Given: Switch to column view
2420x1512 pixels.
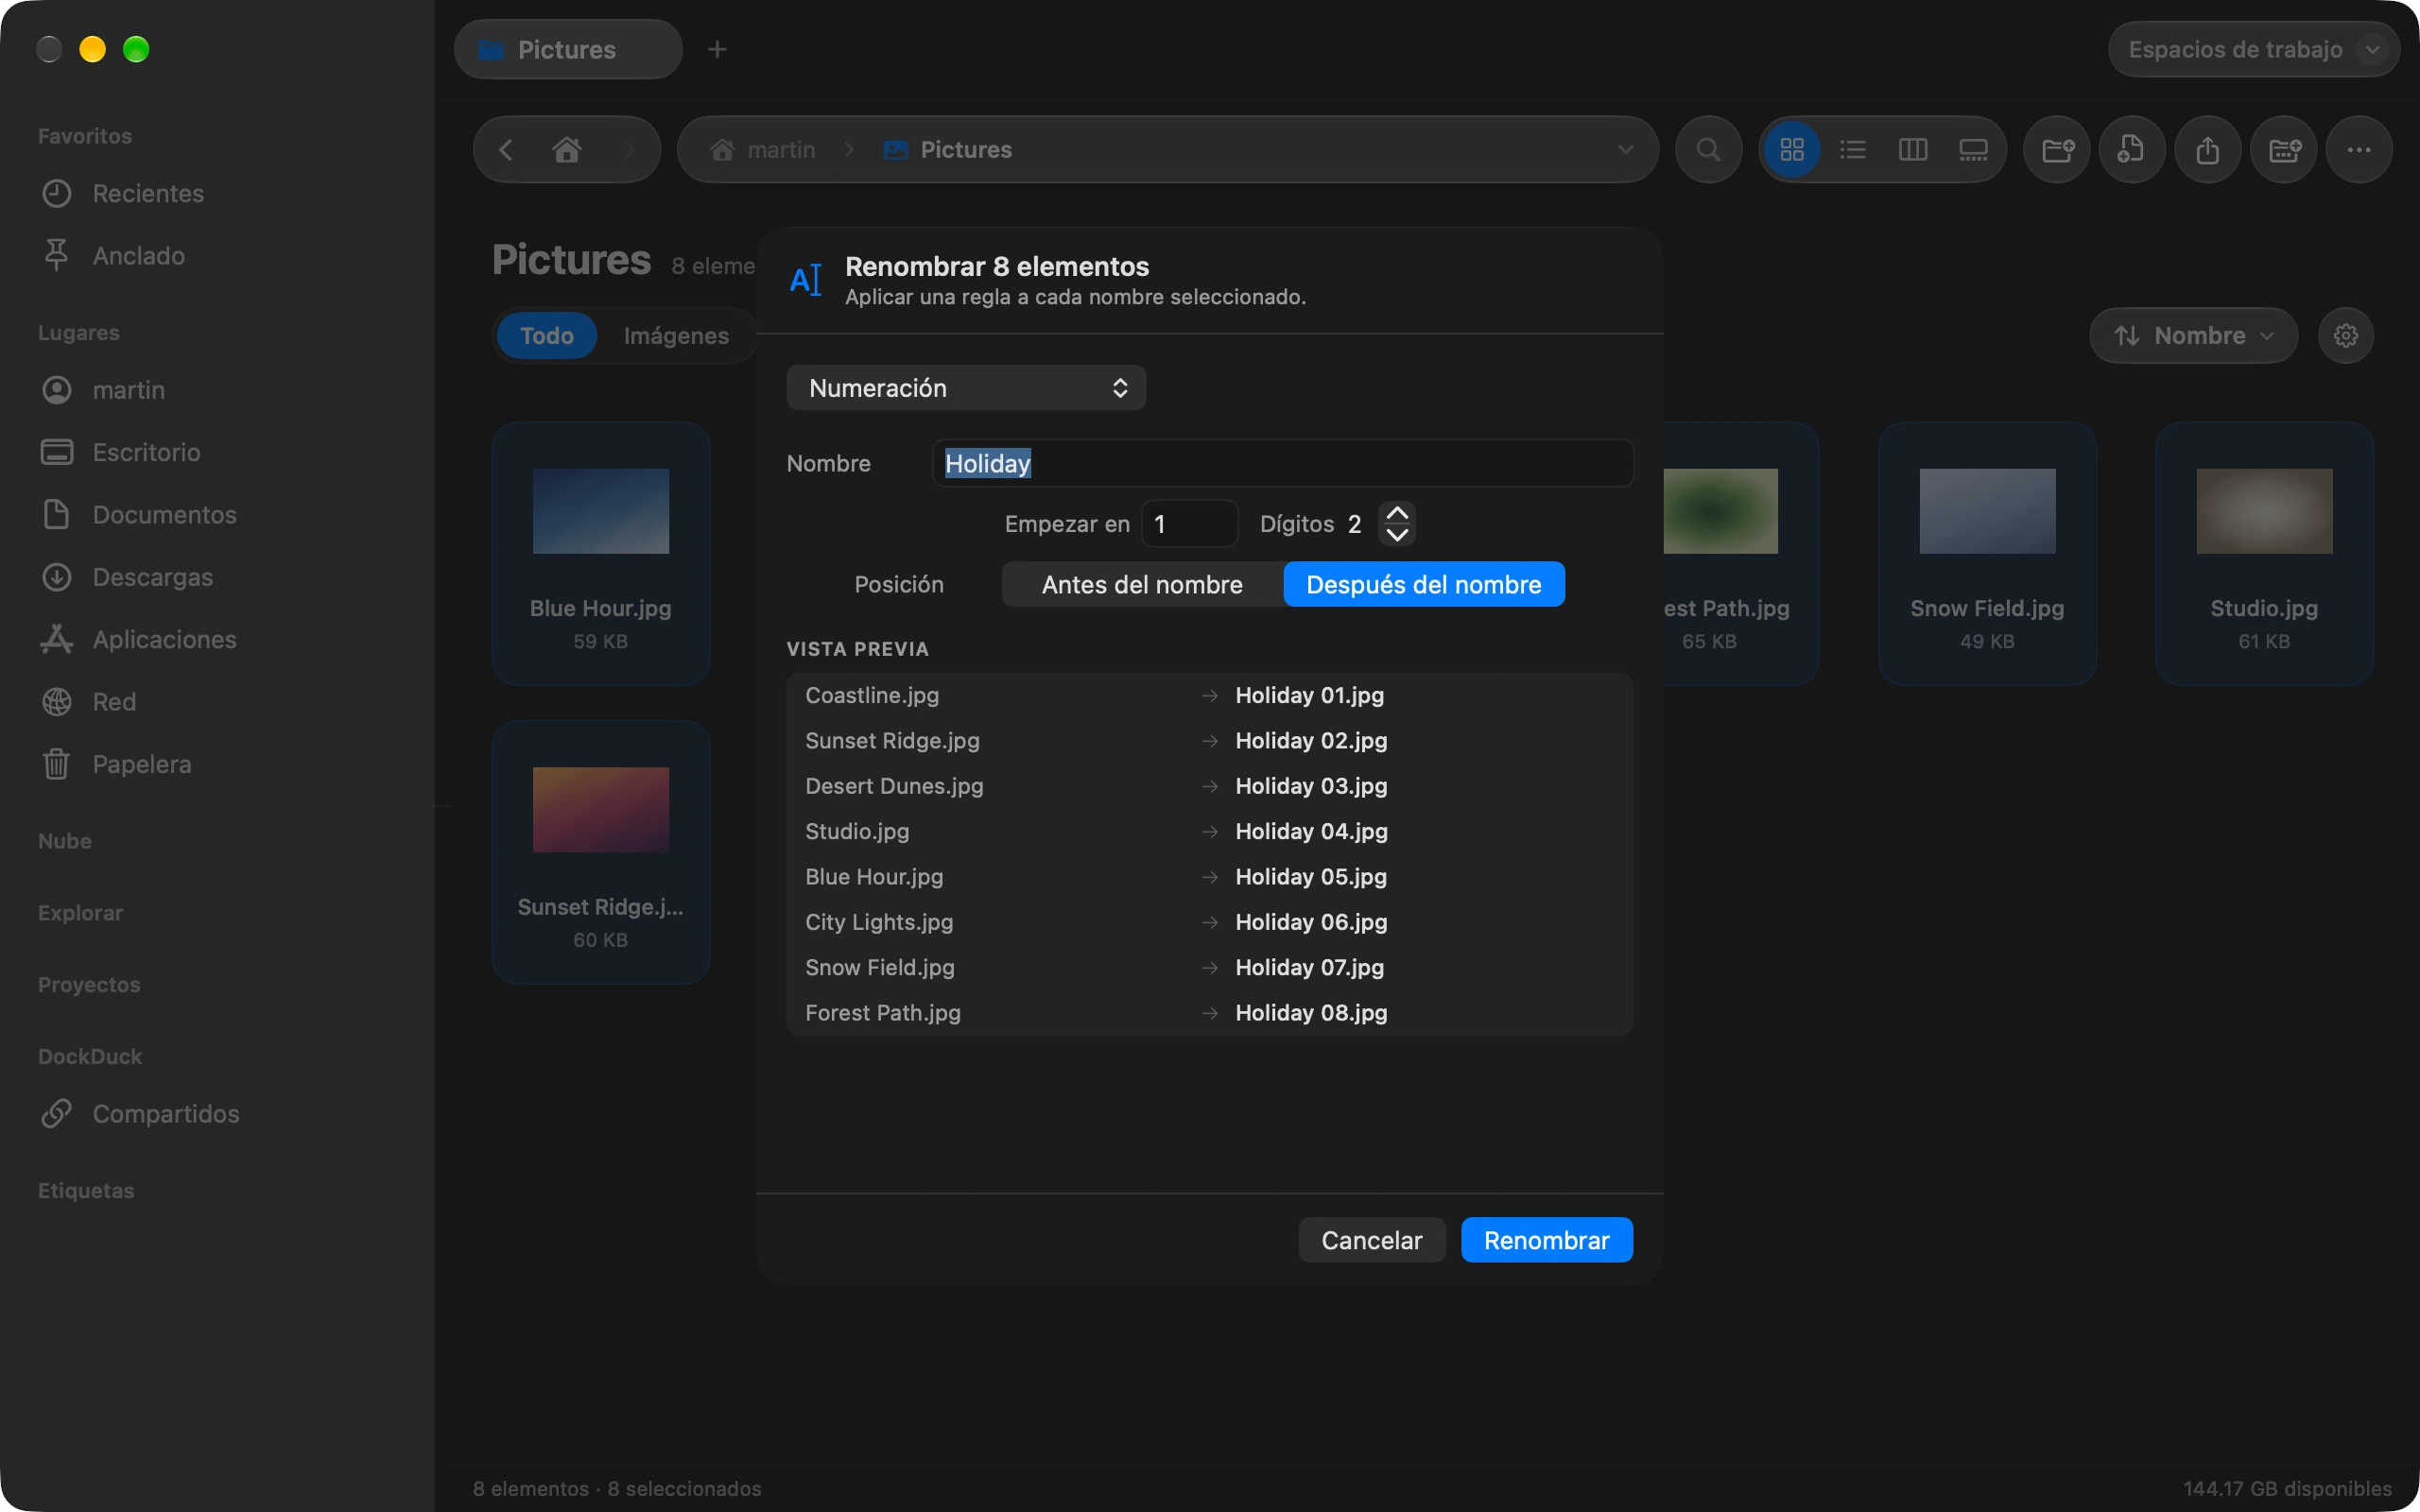Looking at the screenshot, I should (1912, 150).
